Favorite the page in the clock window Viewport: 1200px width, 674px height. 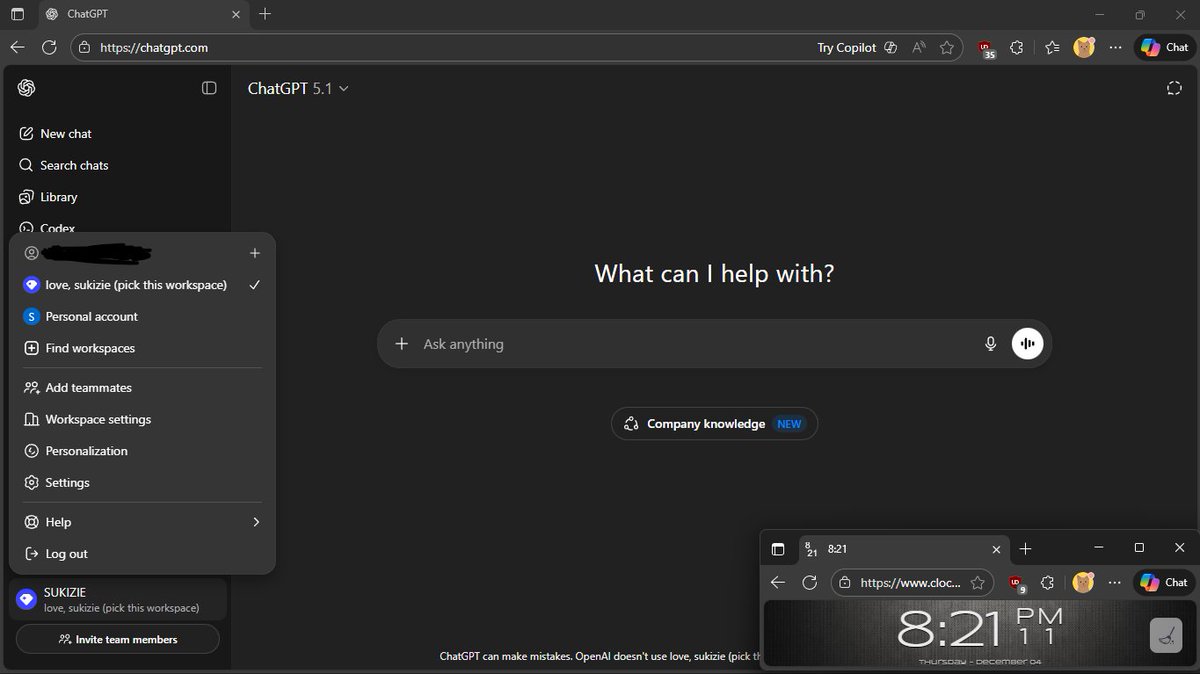click(978, 582)
